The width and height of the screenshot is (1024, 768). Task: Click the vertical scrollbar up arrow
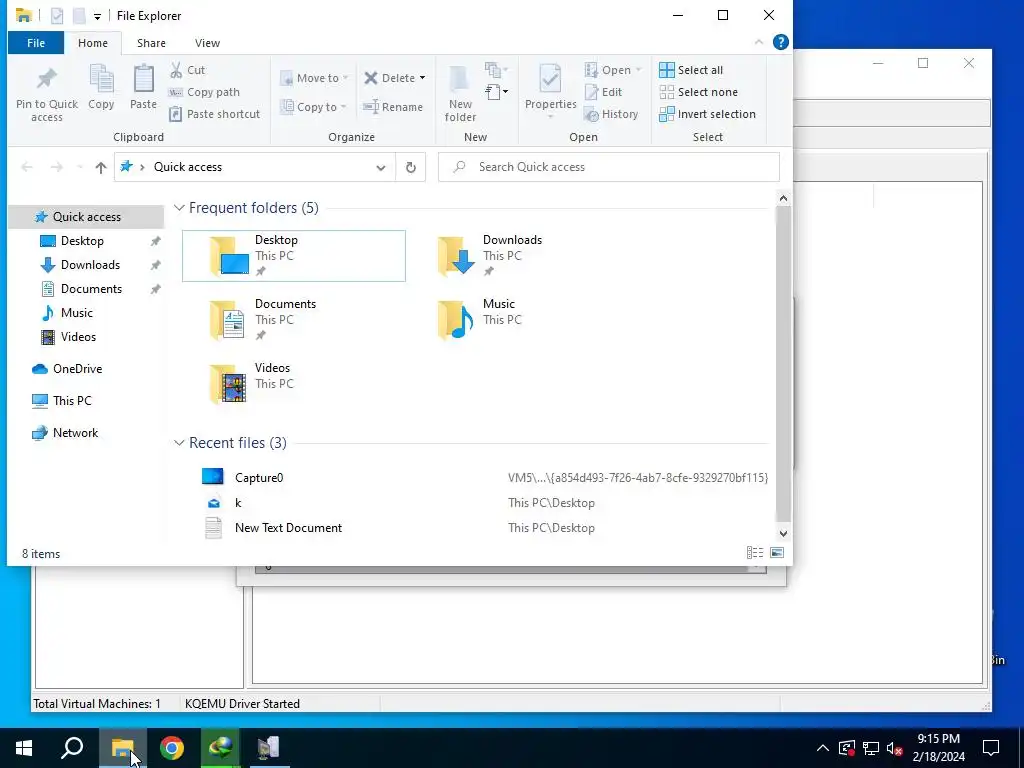(x=783, y=198)
